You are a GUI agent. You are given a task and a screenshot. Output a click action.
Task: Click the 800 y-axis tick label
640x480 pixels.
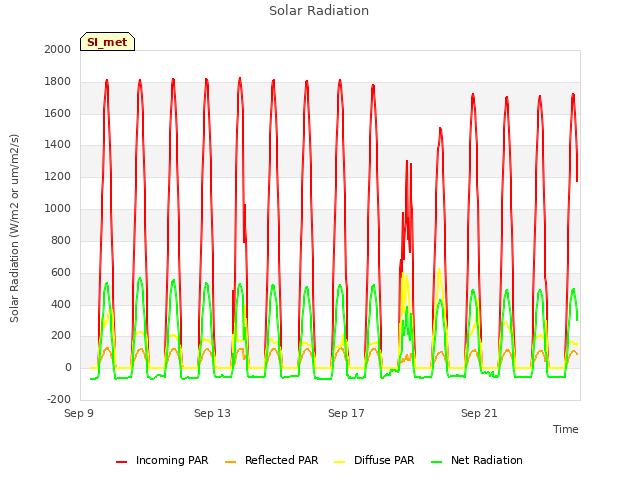(x=61, y=240)
